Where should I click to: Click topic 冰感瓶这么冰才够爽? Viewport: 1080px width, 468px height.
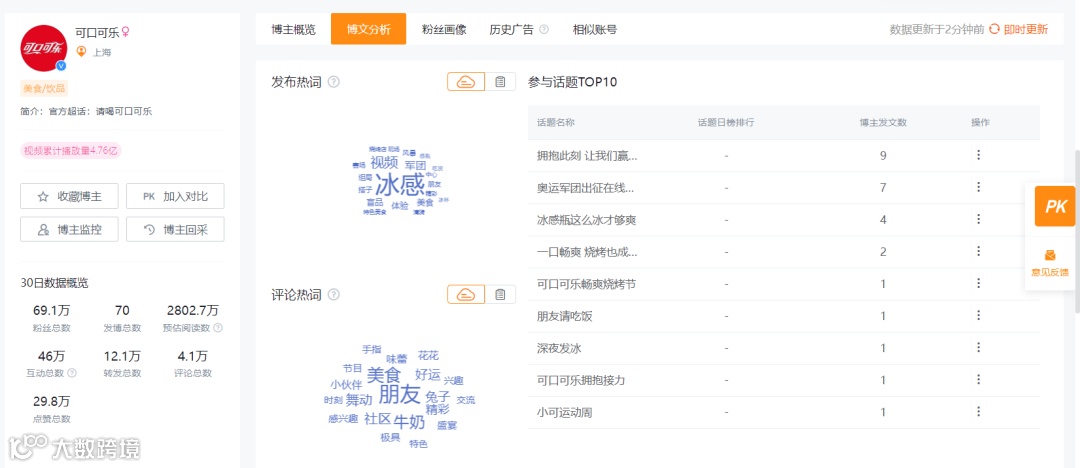(x=586, y=220)
